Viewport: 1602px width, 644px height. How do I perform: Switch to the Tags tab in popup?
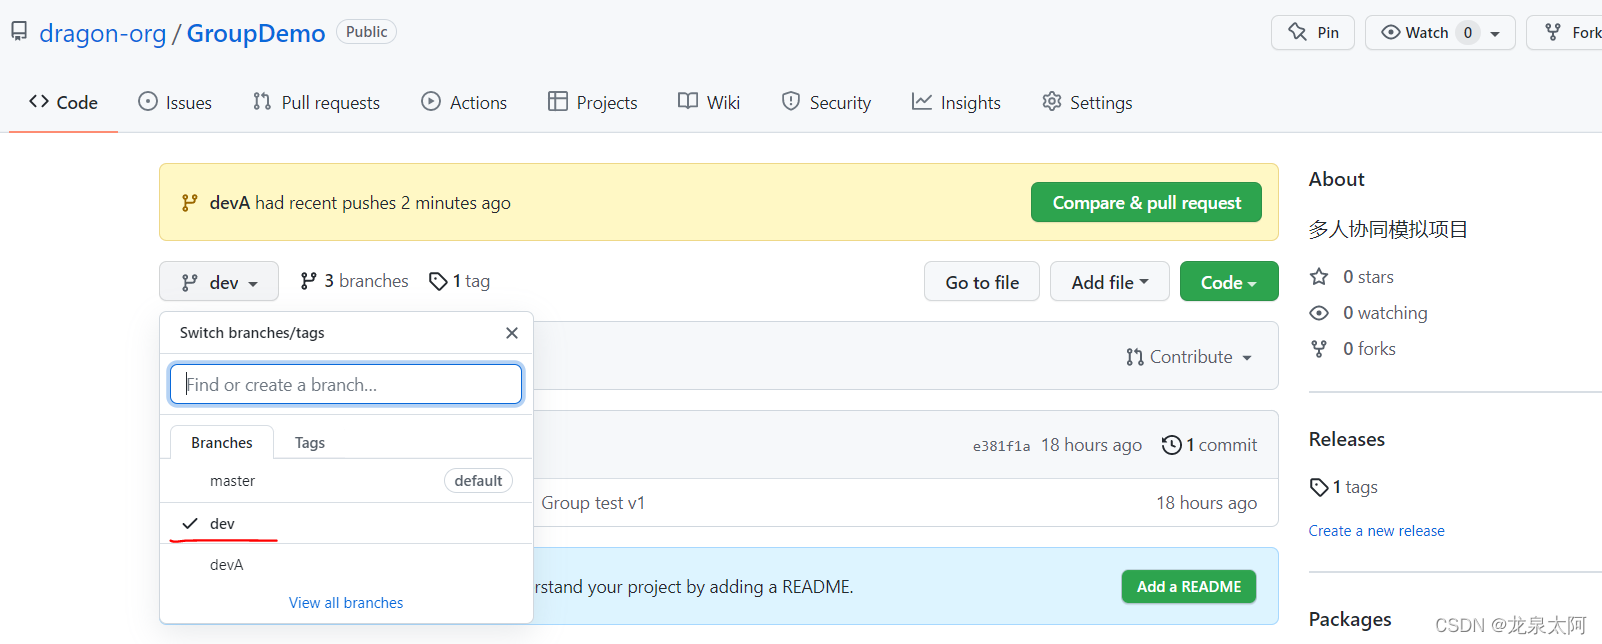[x=310, y=442]
